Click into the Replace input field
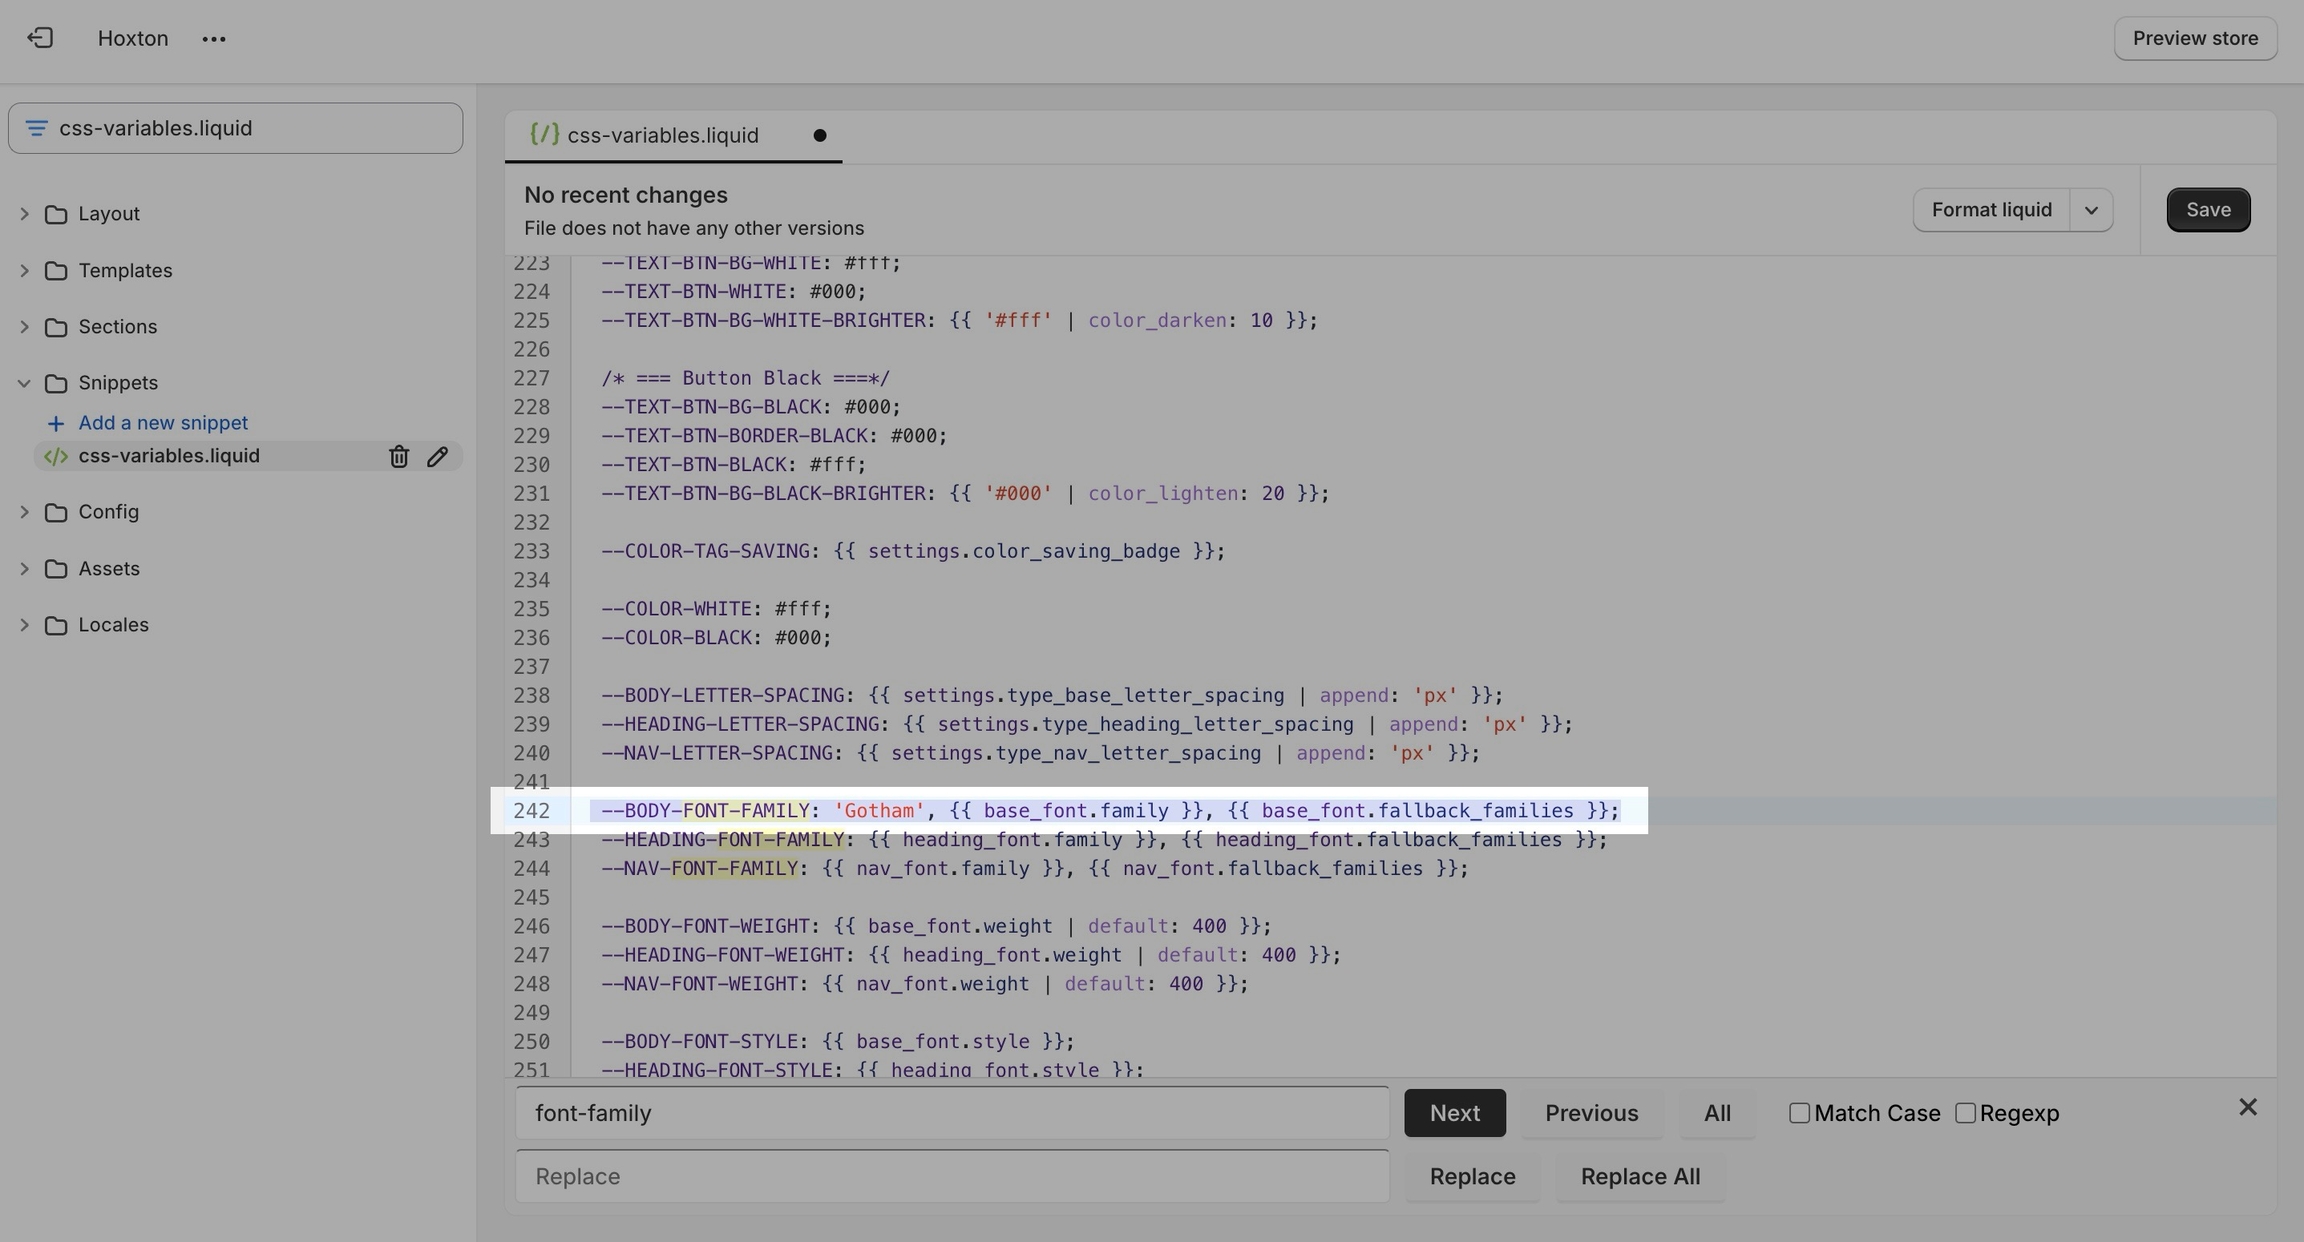Viewport: 2304px width, 1242px height. pyautogui.click(x=951, y=1177)
